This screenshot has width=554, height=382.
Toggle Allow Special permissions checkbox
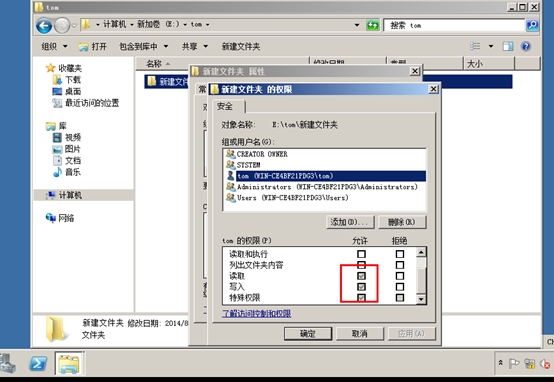coord(361,298)
